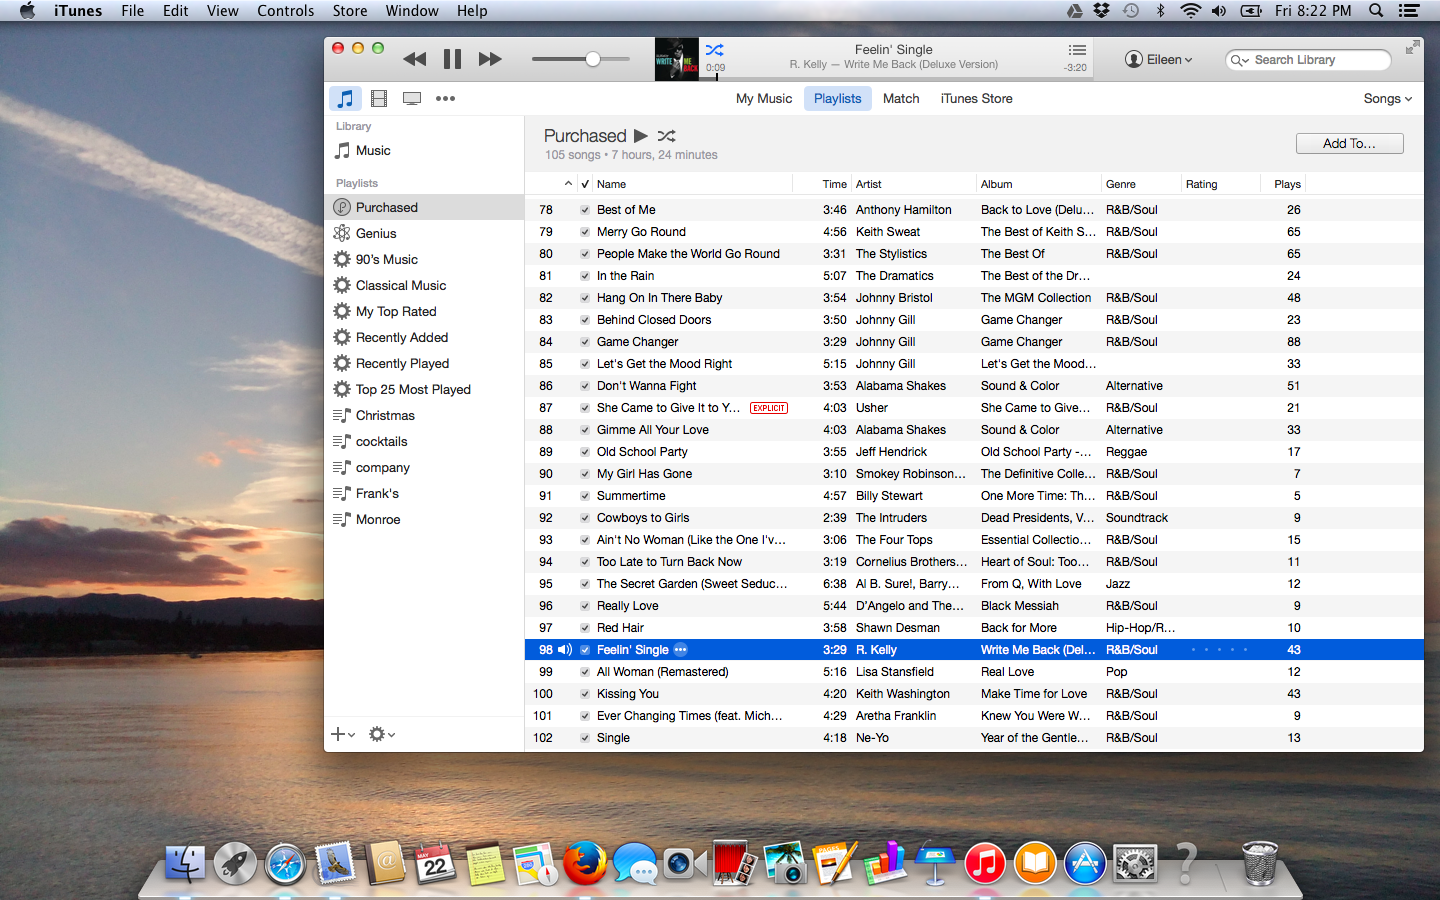The width and height of the screenshot is (1440, 900).
Task: Pause the currently playing song
Action: click(452, 60)
